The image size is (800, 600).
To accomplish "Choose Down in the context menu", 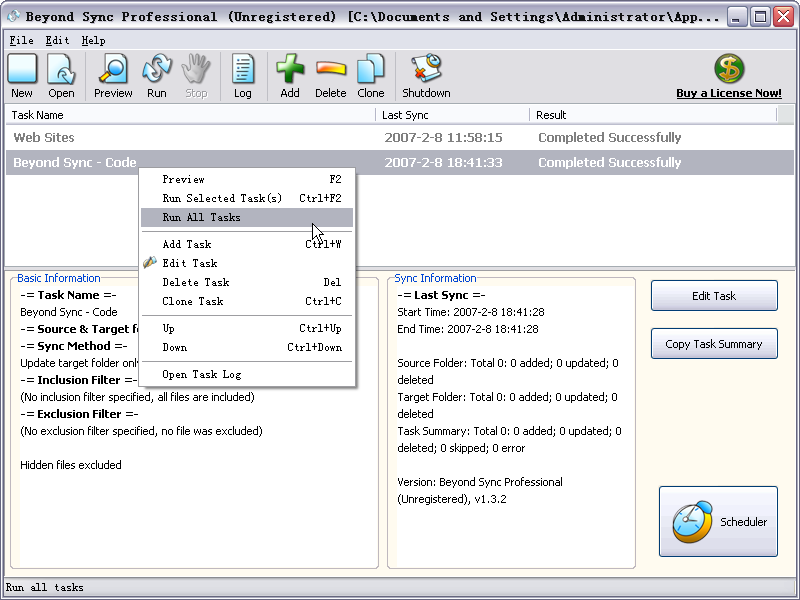I will click(x=247, y=347).
